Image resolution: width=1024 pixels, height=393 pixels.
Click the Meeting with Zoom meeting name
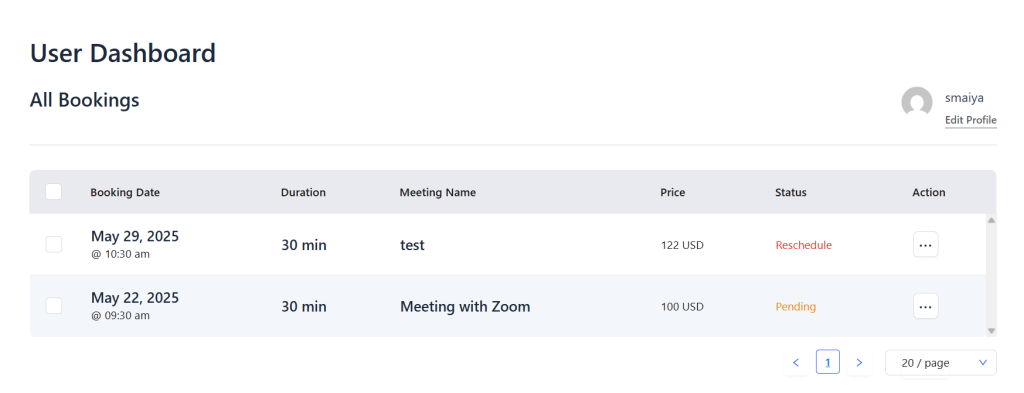(465, 307)
